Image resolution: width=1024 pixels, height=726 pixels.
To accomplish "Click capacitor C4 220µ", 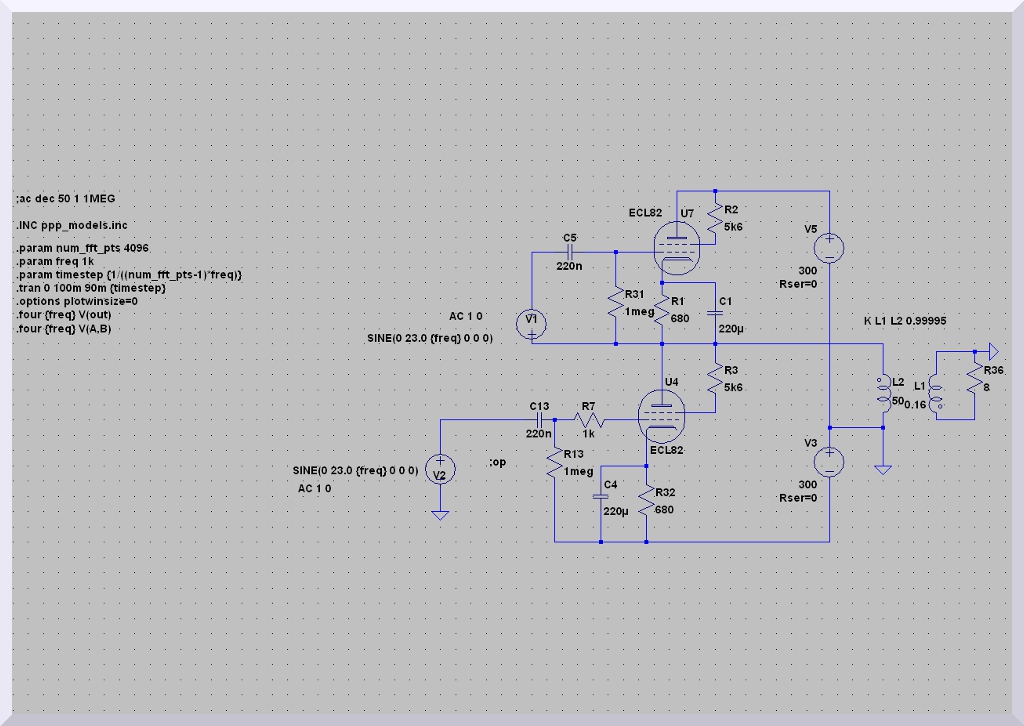I will tap(601, 496).
